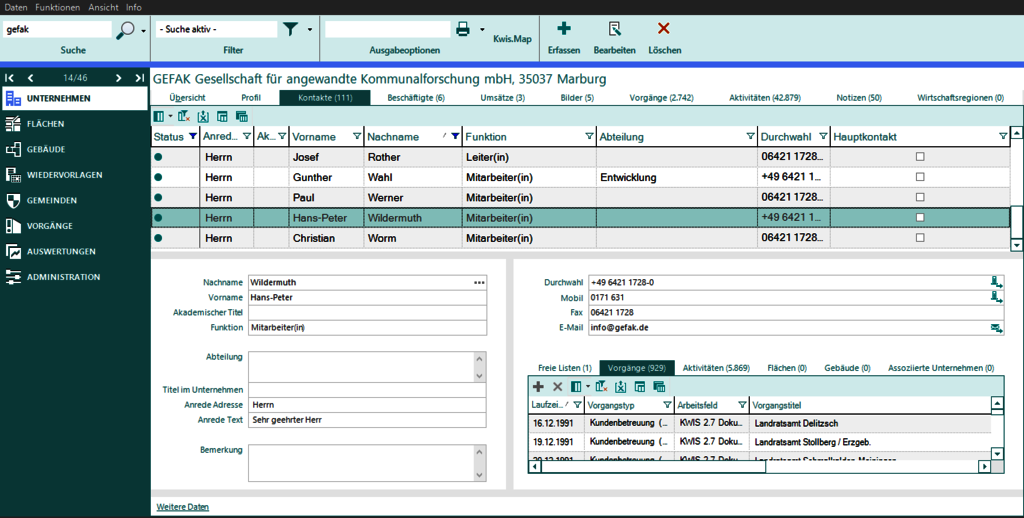
Task: Export contacts table to Excel icon
Action: tap(203, 116)
